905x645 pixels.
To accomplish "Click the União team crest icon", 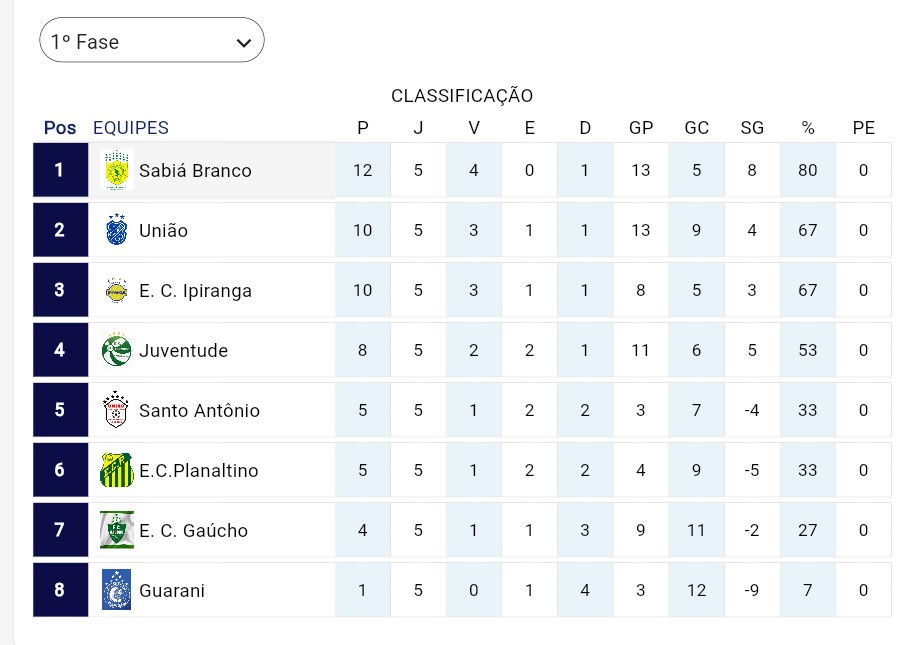I will 117,230.
